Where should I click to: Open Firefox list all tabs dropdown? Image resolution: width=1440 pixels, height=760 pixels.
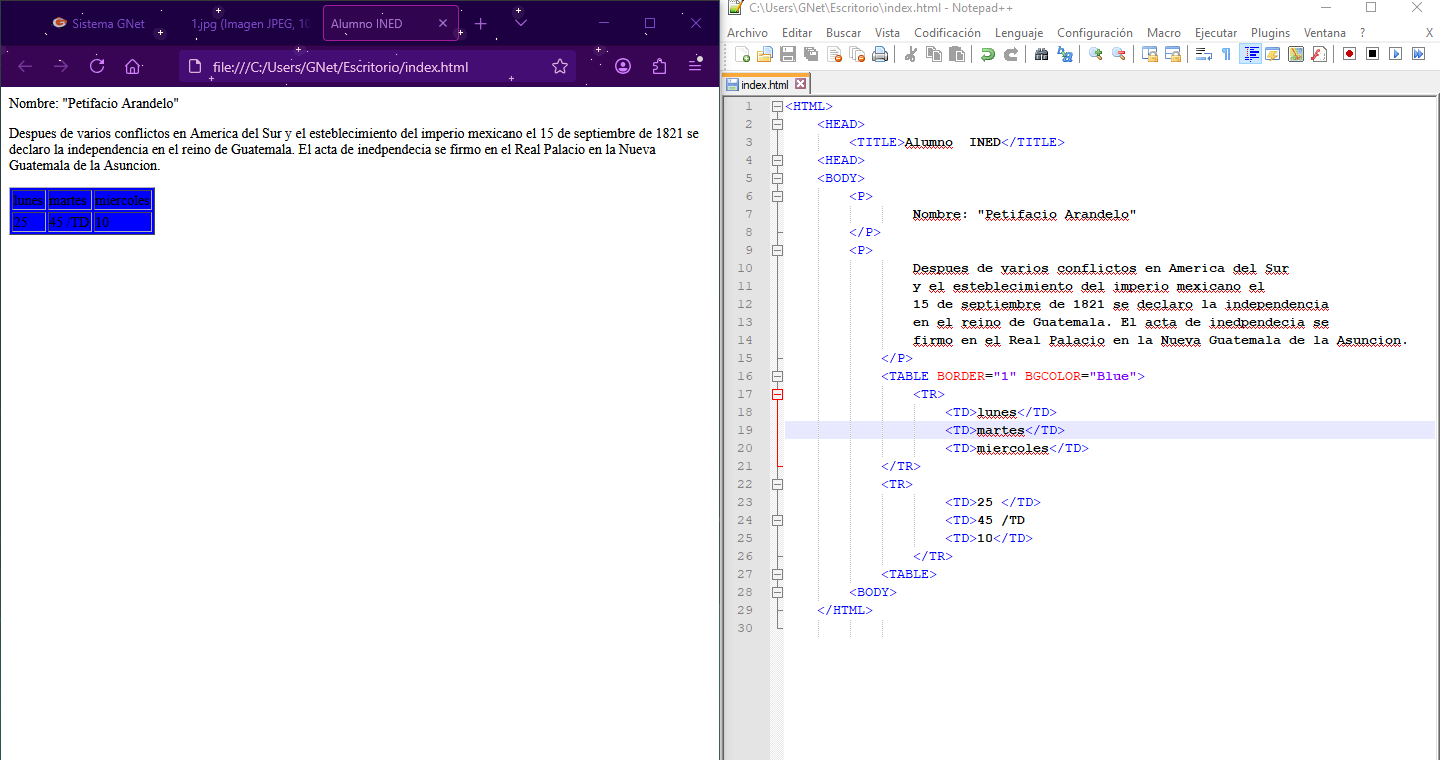tap(520, 23)
